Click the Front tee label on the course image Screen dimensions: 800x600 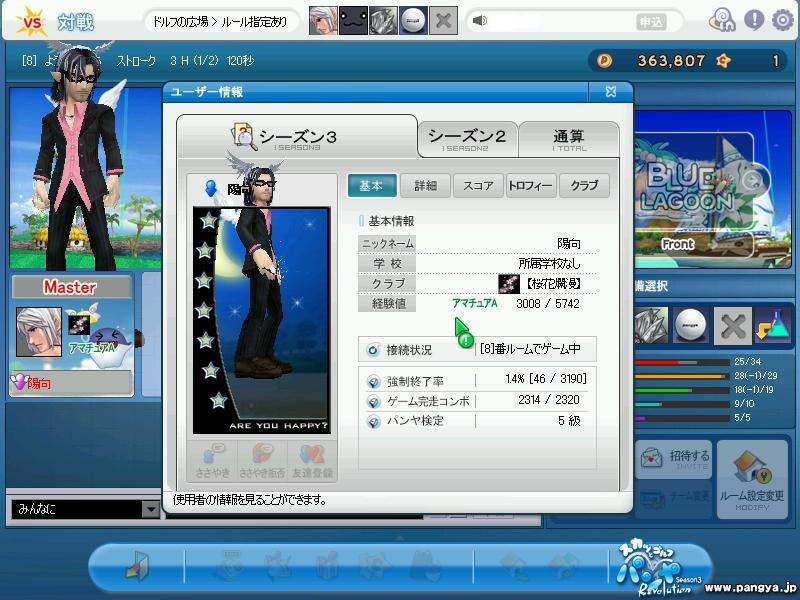pyautogui.click(x=678, y=244)
